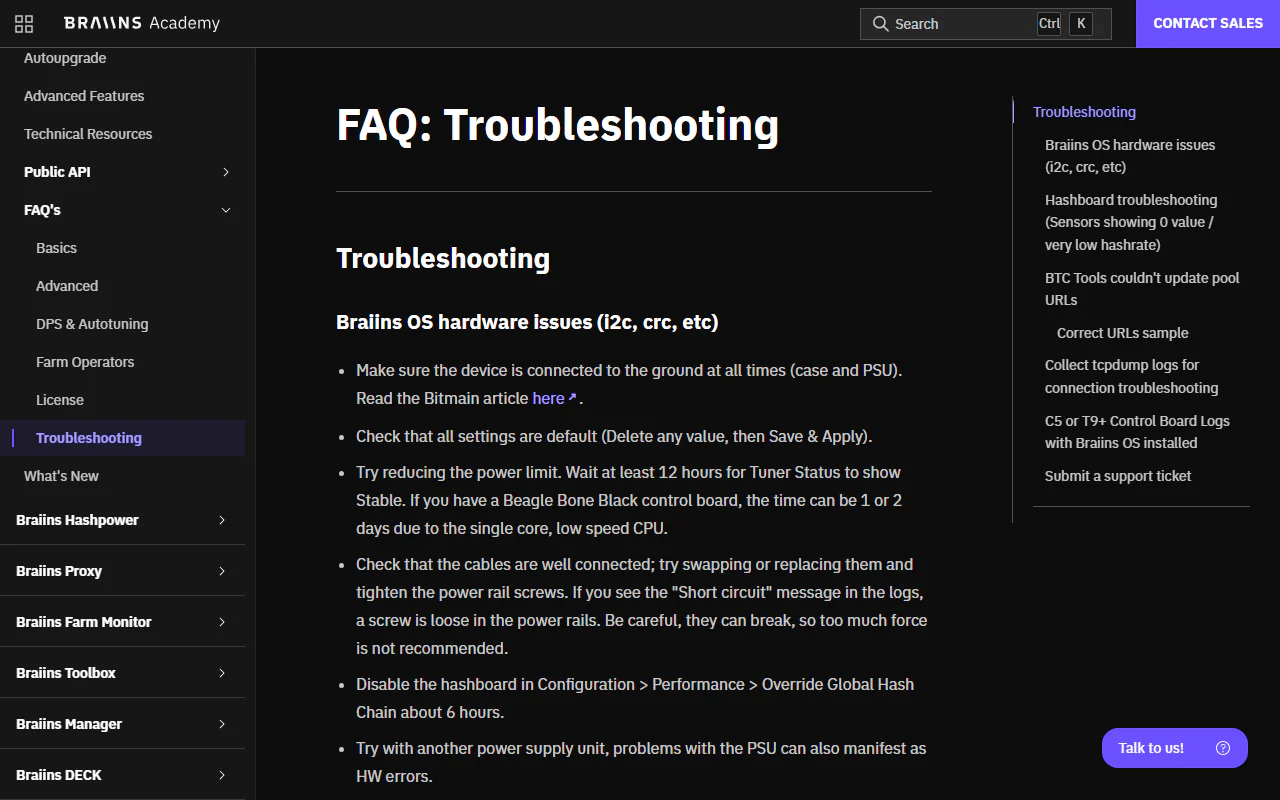Image resolution: width=1280 pixels, height=800 pixels.
Task: Click the 'Troubleshooting' section heading in article
Action: (x=443, y=258)
